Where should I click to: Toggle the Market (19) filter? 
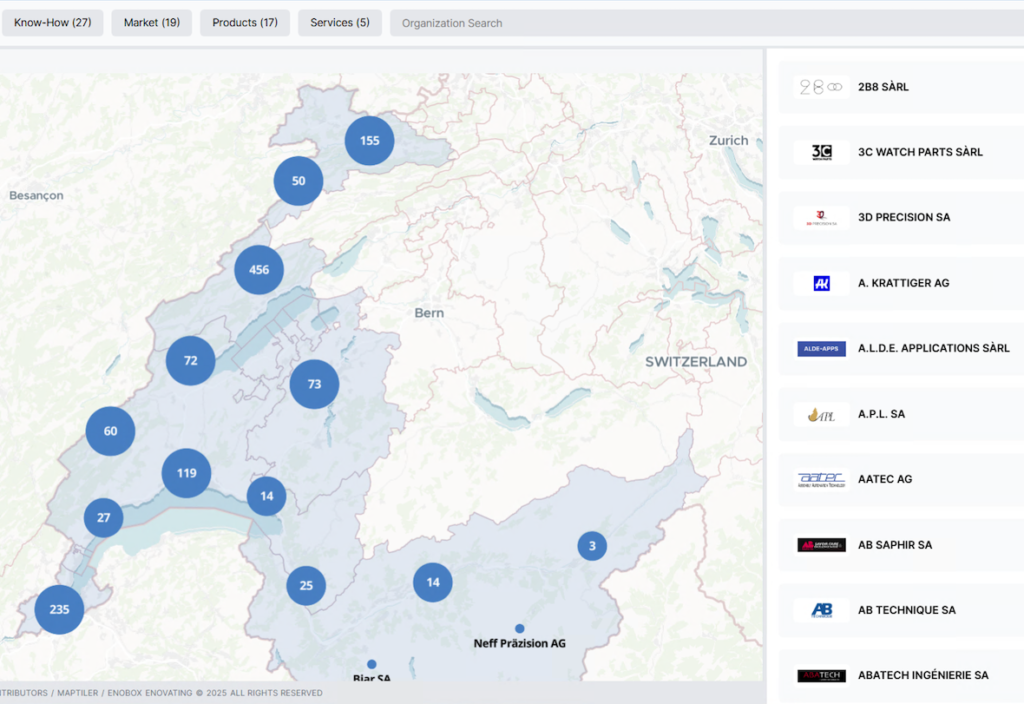click(x=151, y=22)
